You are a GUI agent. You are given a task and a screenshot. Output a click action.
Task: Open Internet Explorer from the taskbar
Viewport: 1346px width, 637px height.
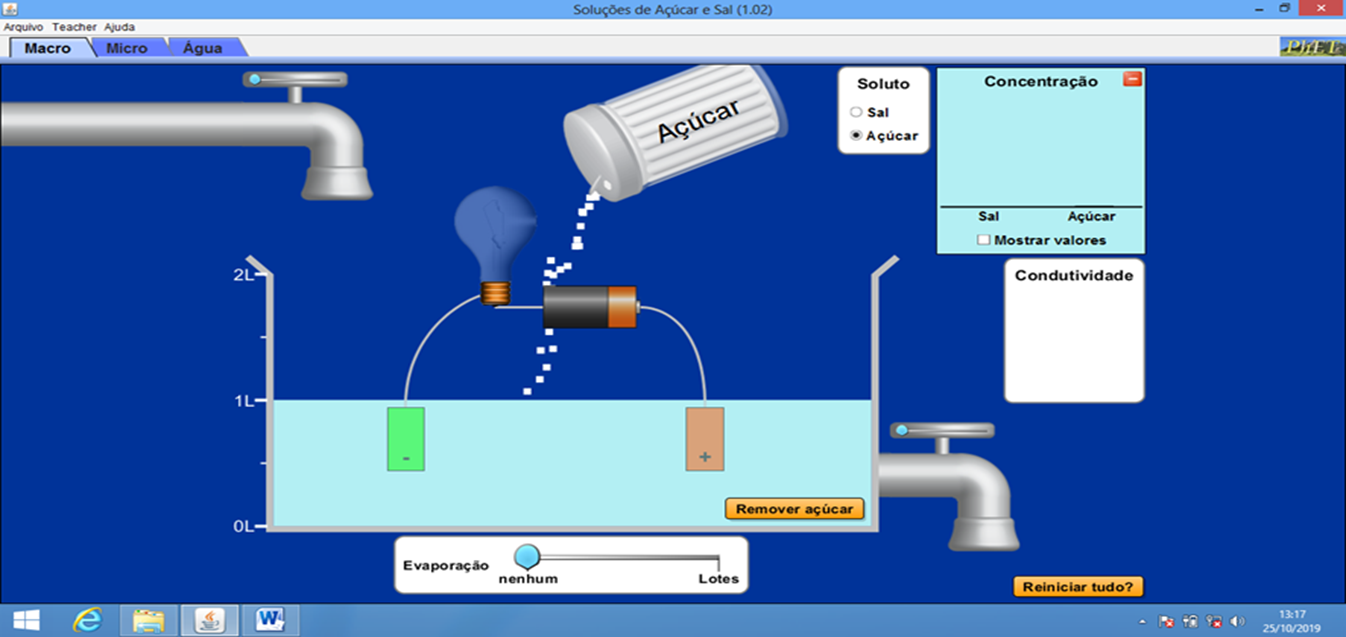(x=88, y=620)
